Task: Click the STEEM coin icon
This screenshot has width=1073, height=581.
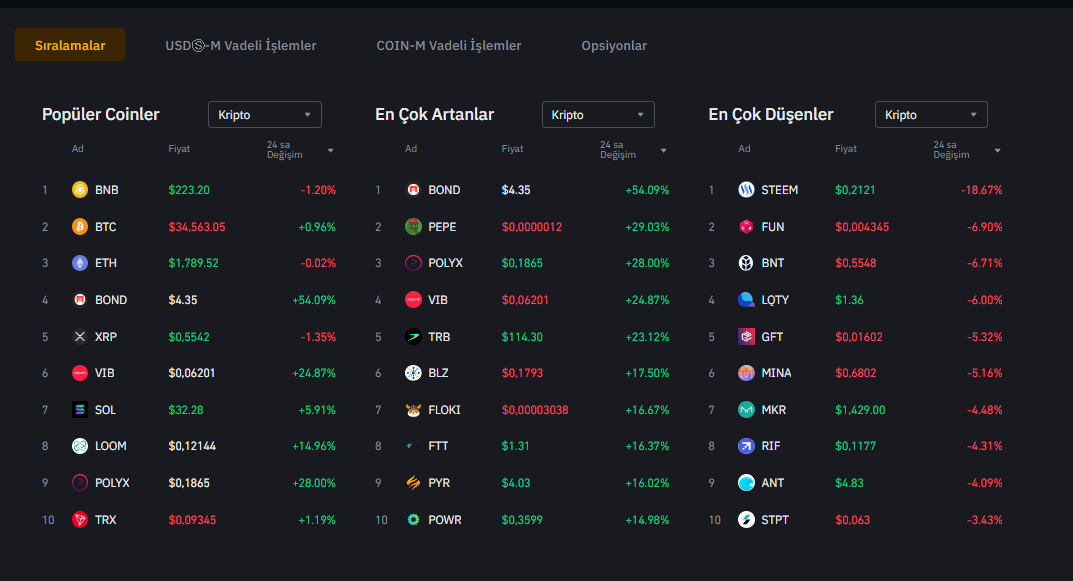Action: pos(746,190)
